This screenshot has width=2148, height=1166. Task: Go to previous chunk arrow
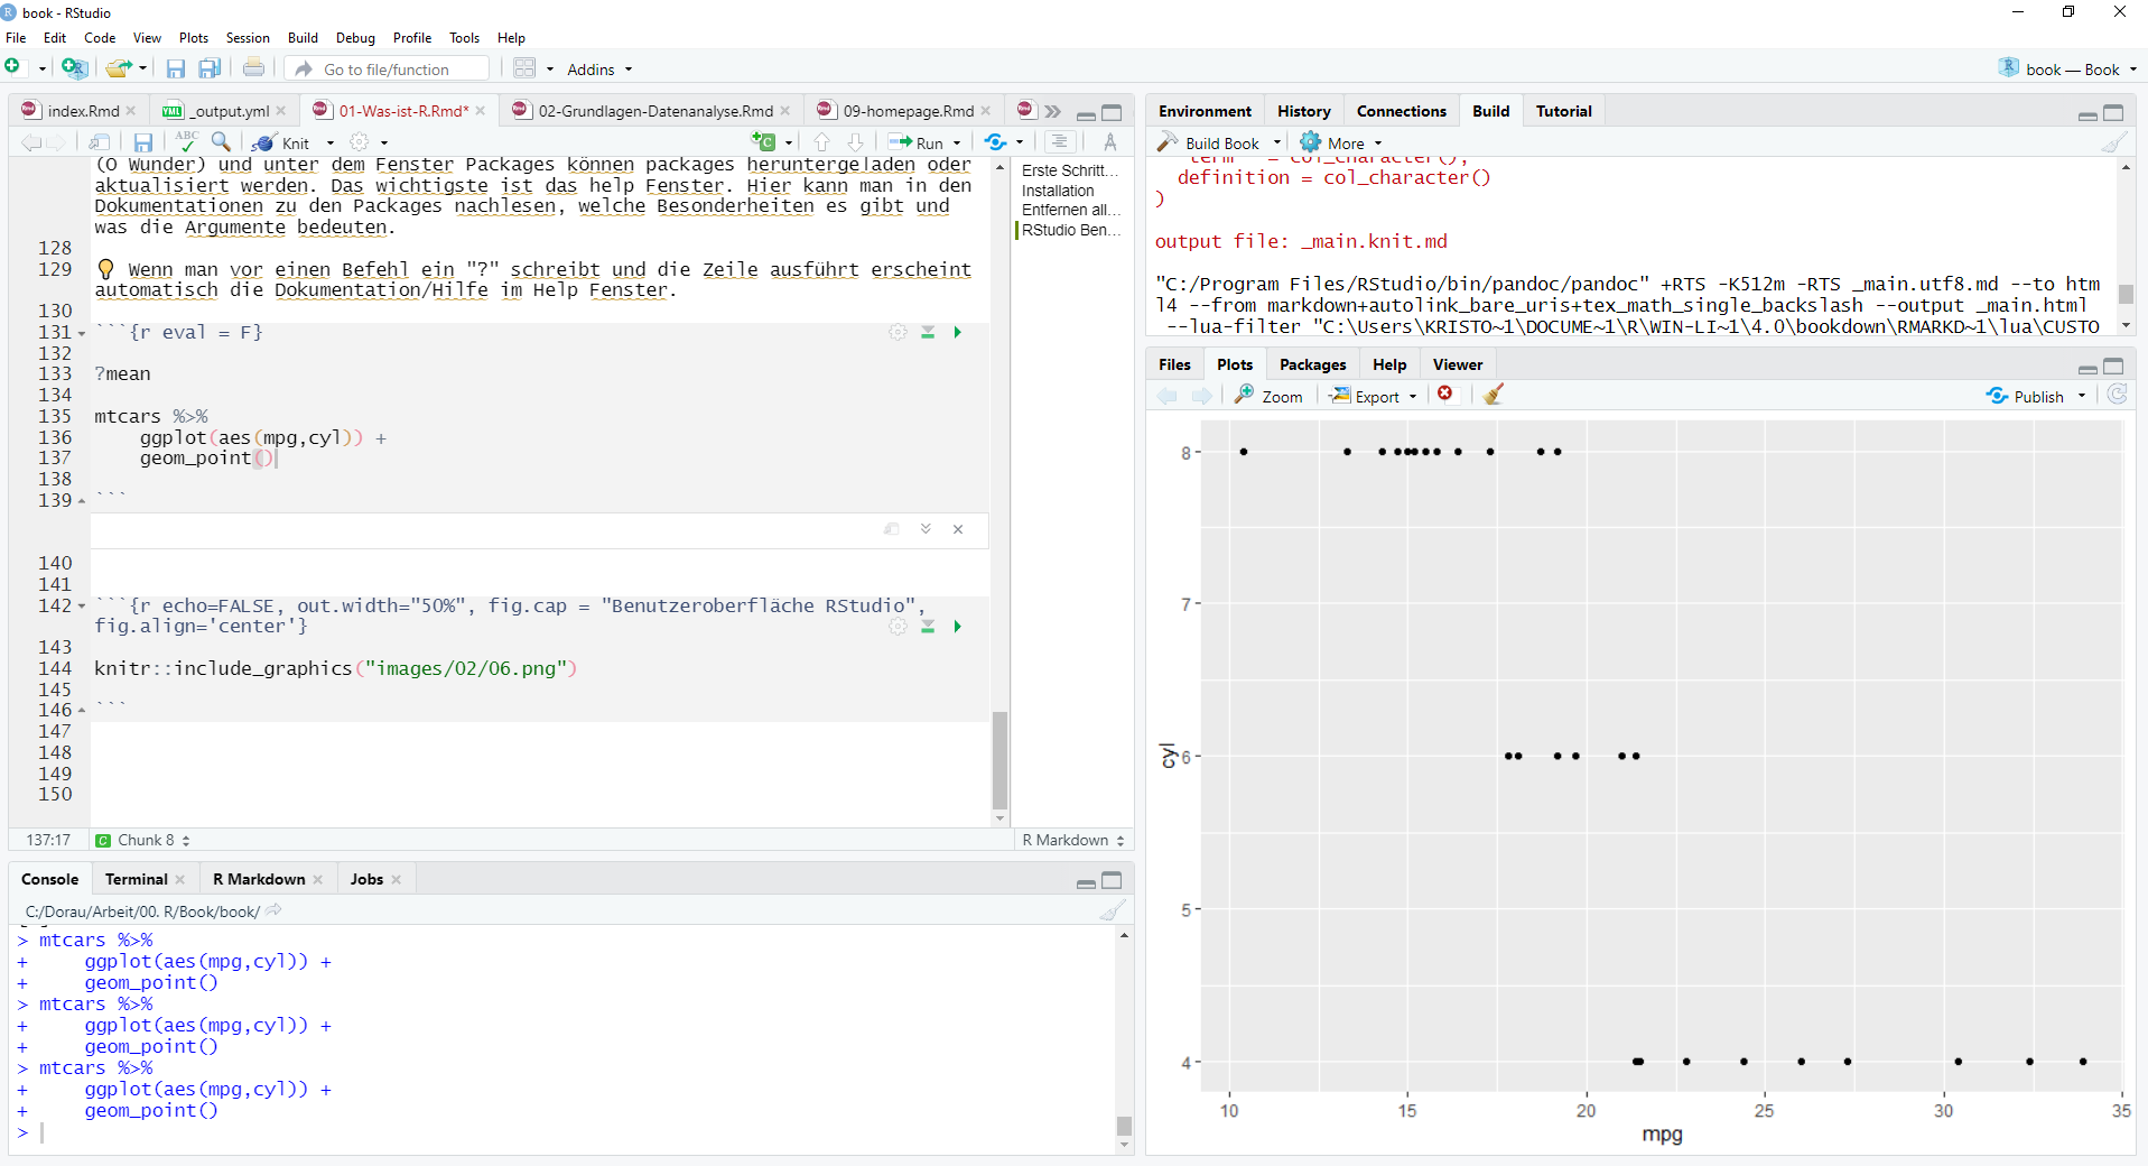coord(822,142)
